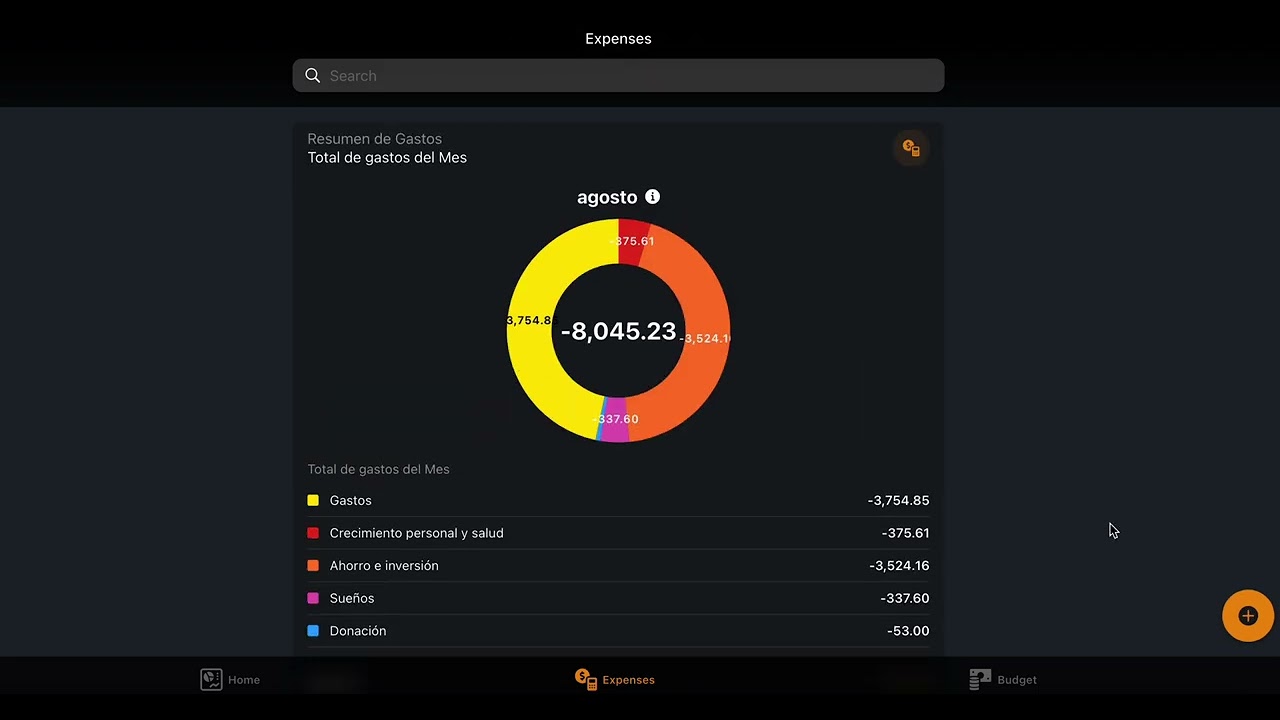
Task: Select the Gastos category row label
Action: click(350, 501)
